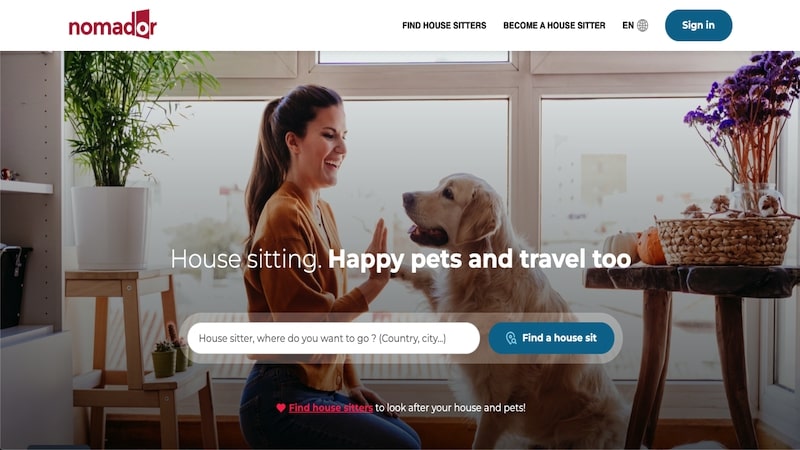Image resolution: width=800 pixels, height=450 pixels.
Task: Click the 'House sitting.' headline text
Action: 246,259
